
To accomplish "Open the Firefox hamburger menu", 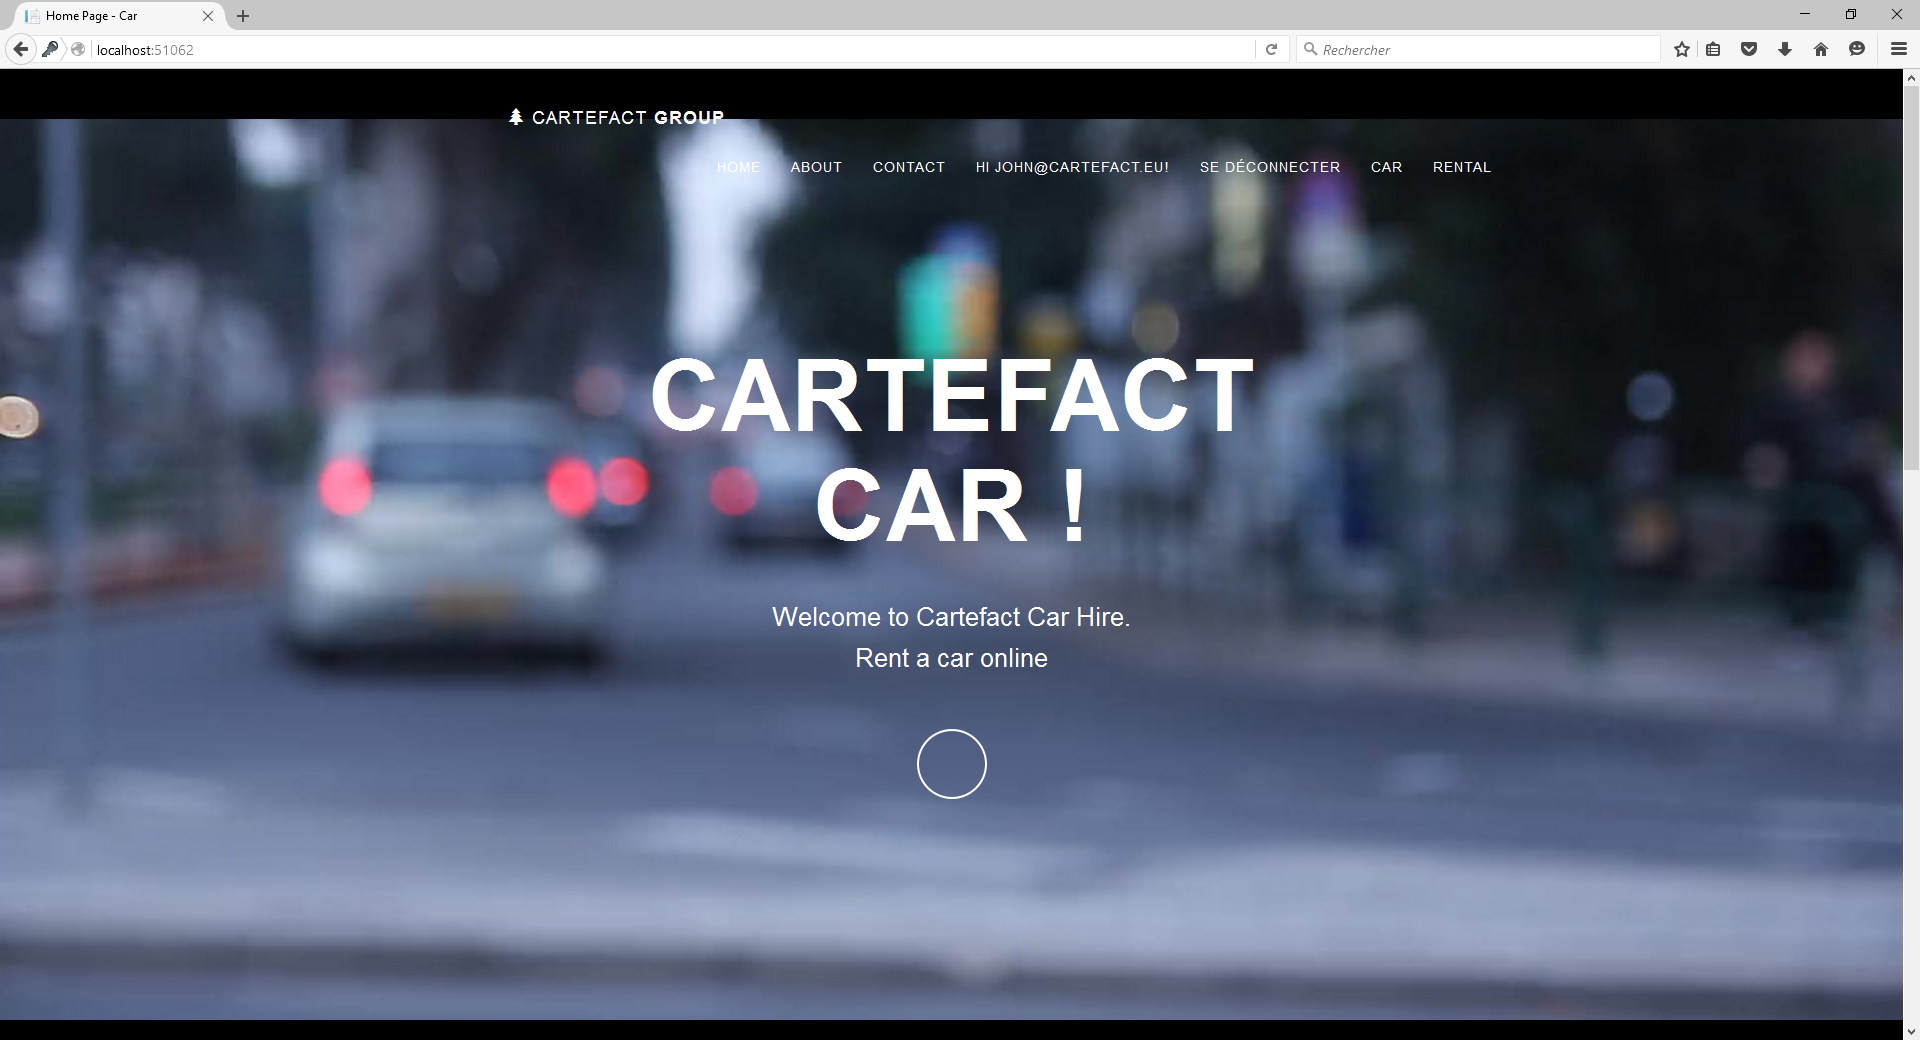I will (x=1898, y=49).
